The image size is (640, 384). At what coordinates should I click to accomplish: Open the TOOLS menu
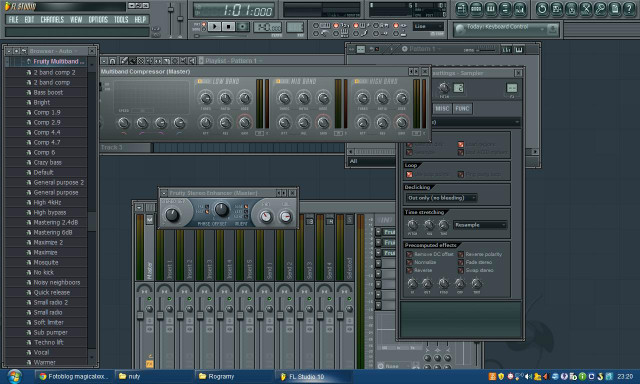coord(121,19)
